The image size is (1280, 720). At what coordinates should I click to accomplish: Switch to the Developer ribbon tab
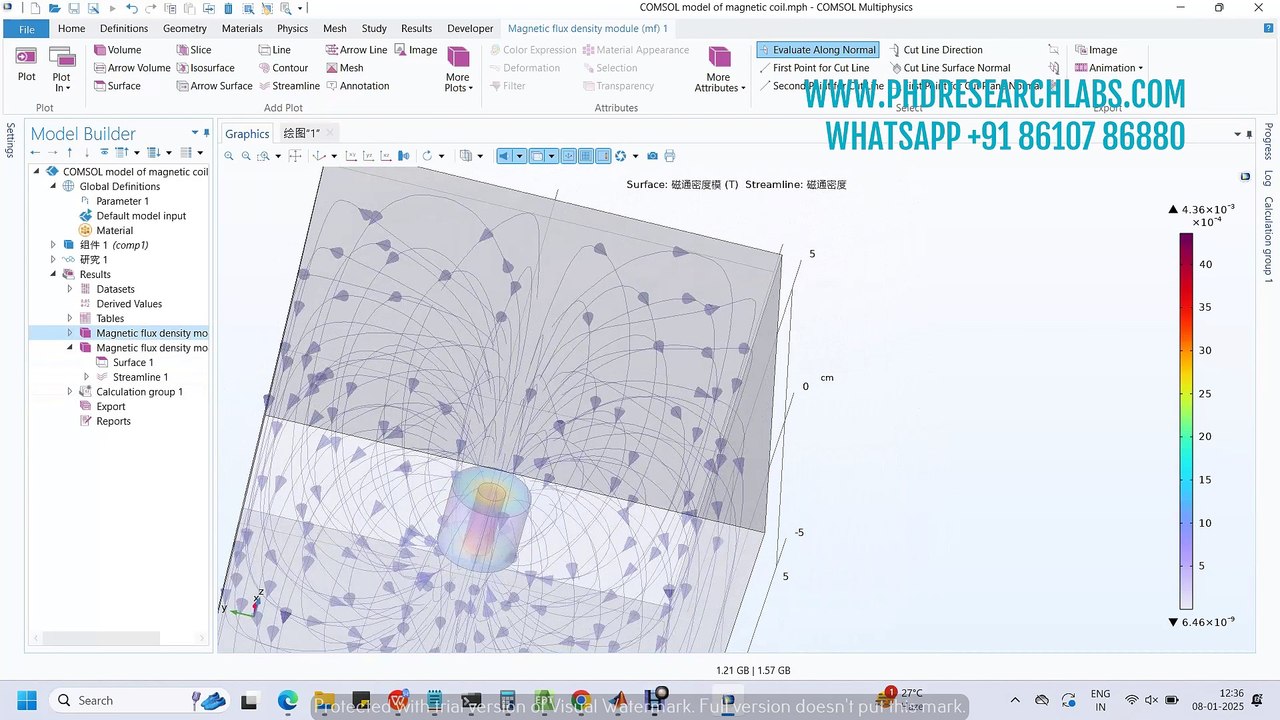click(470, 29)
